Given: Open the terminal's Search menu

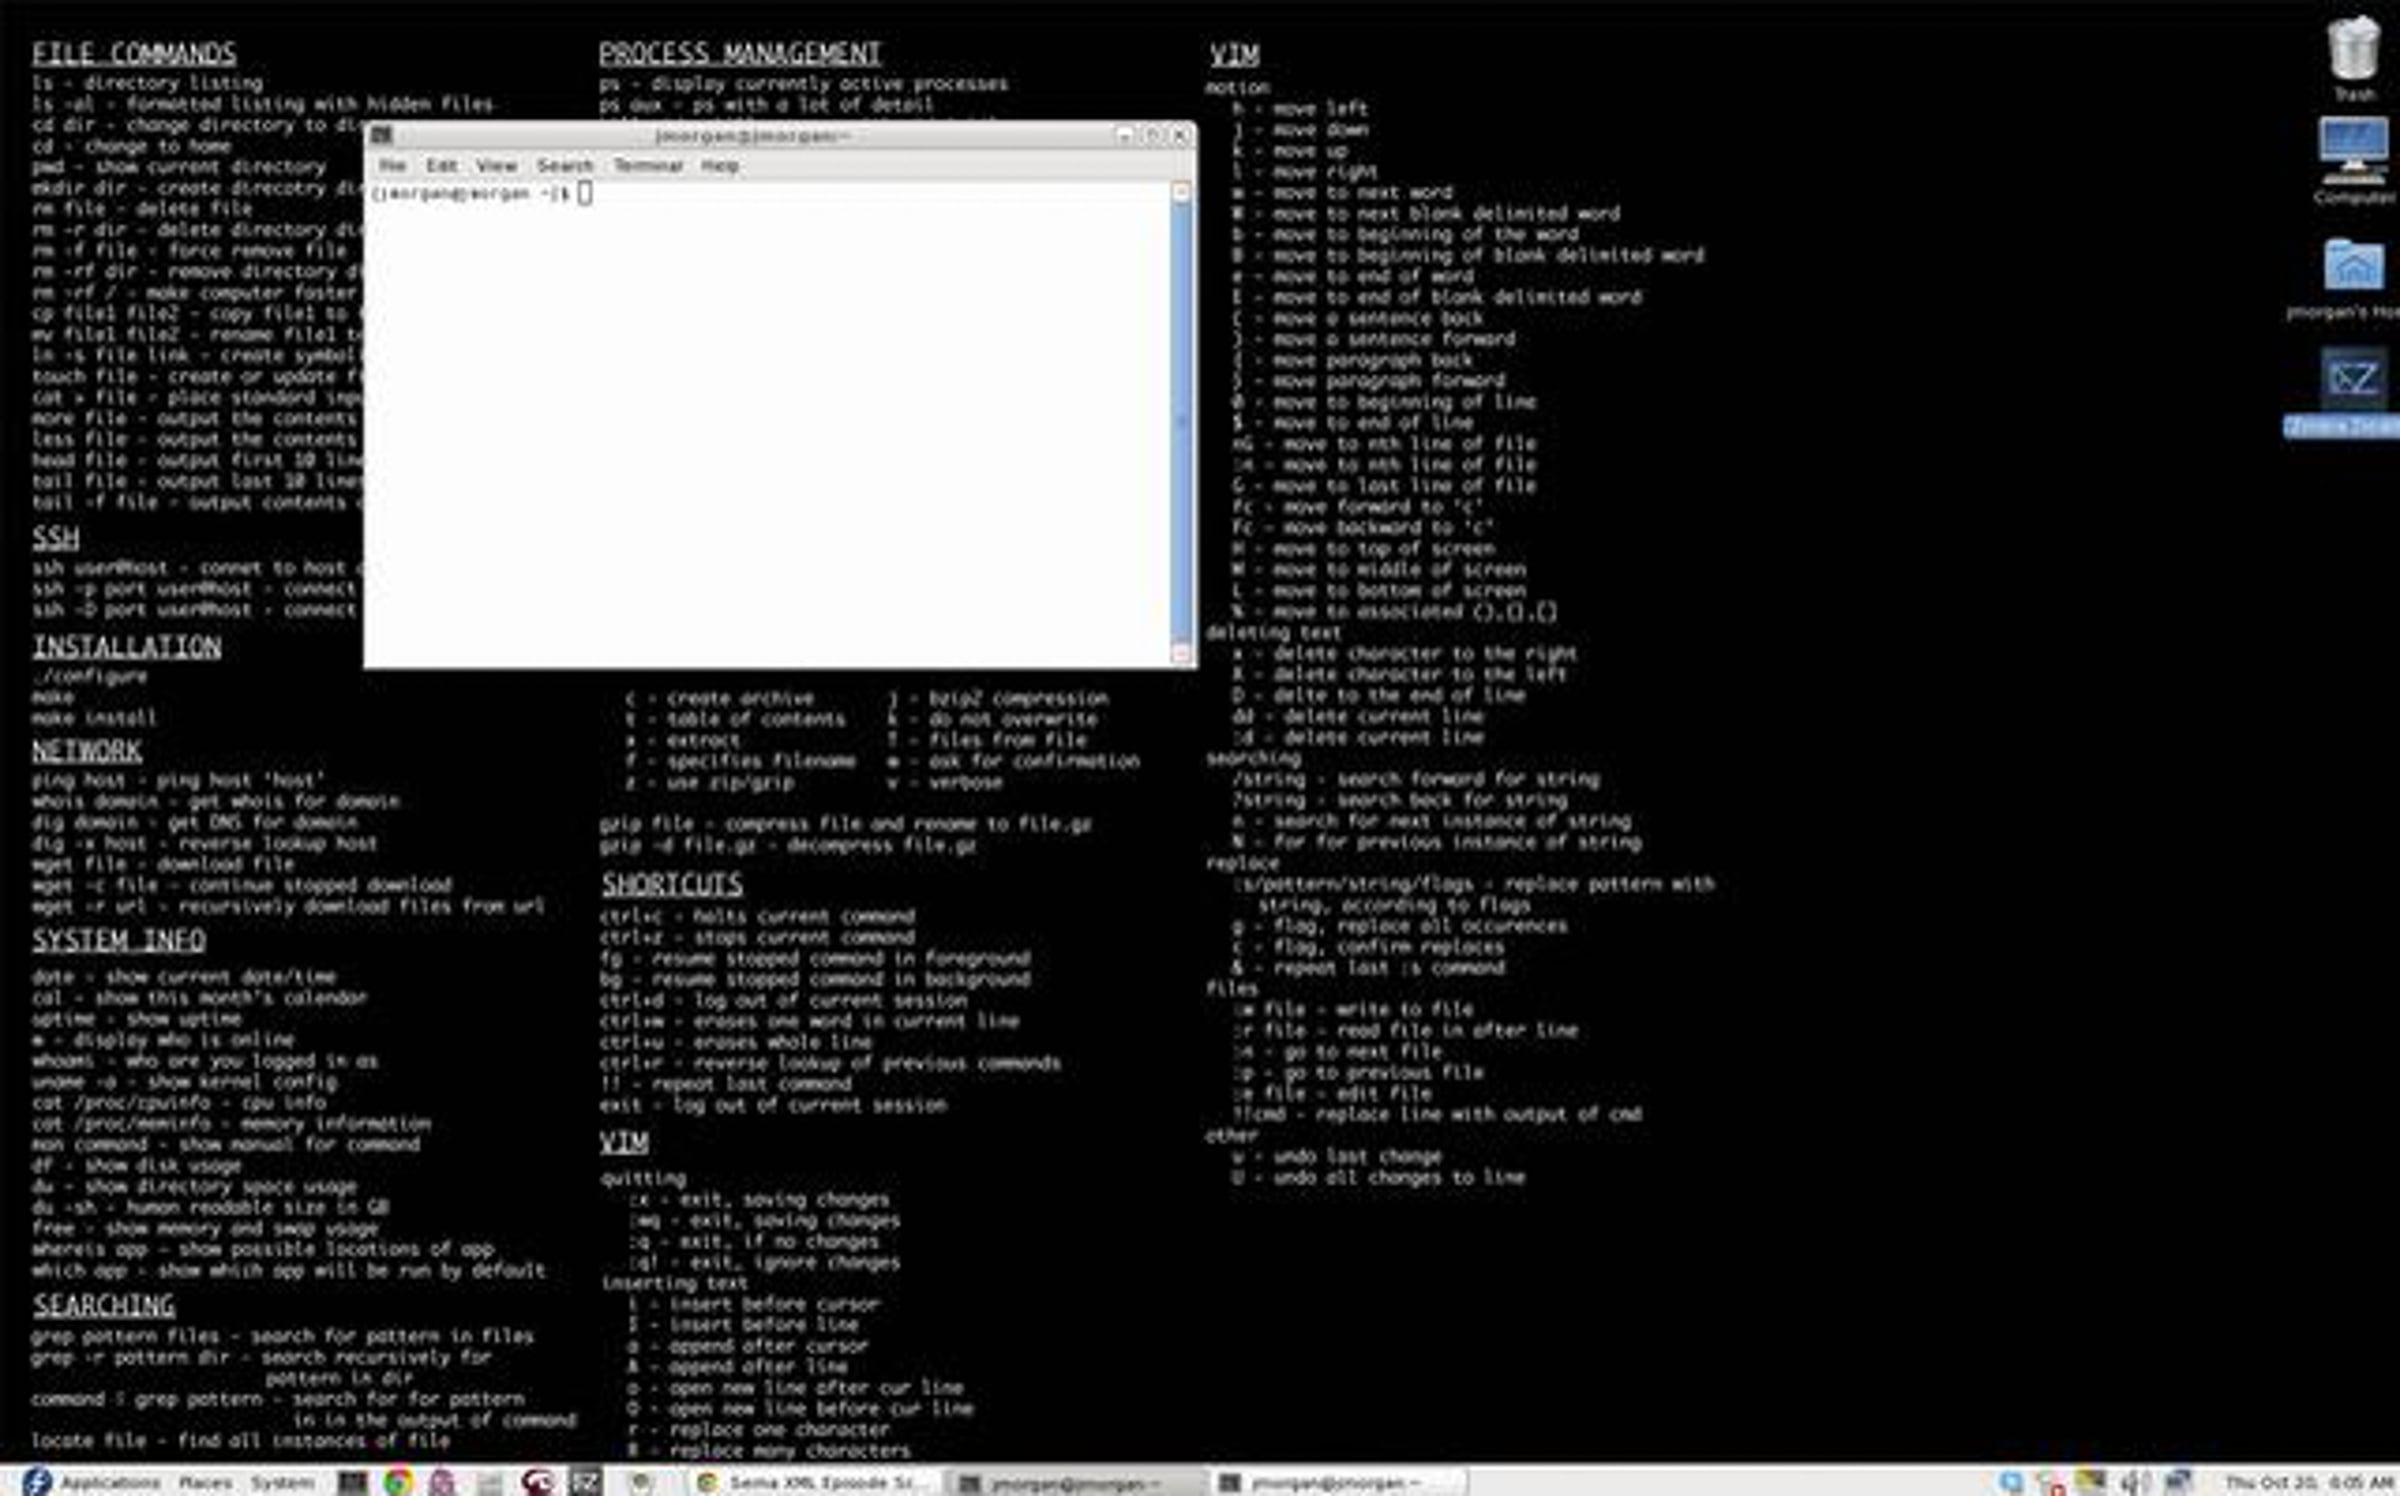Looking at the screenshot, I should pos(565,166).
